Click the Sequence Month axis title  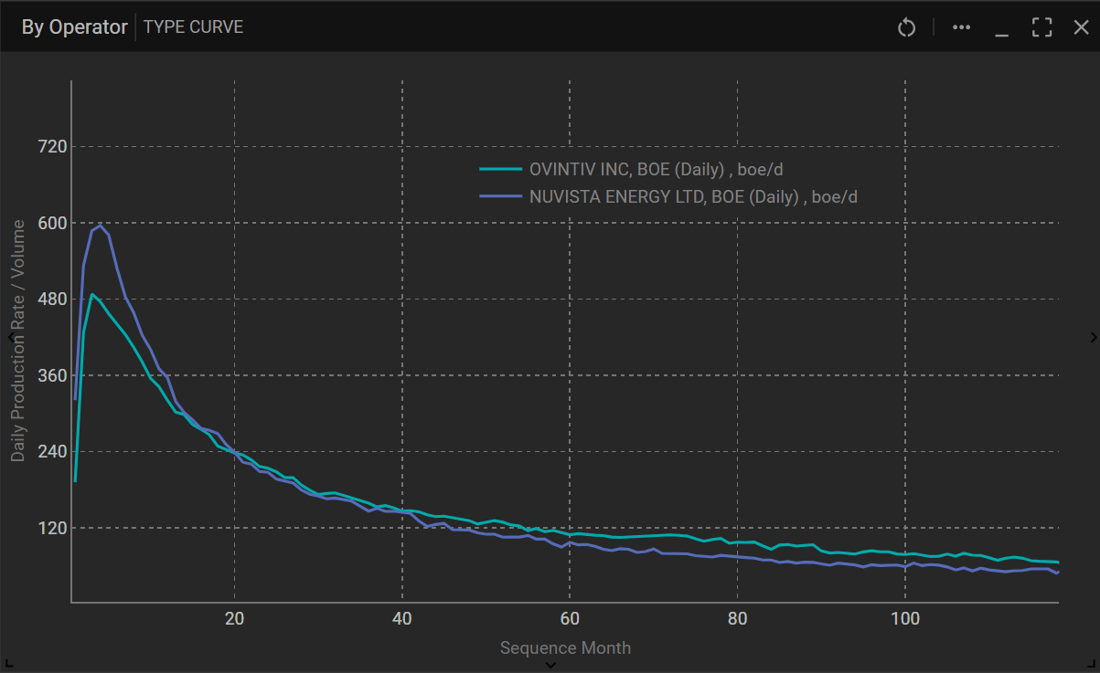pos(565,647)
